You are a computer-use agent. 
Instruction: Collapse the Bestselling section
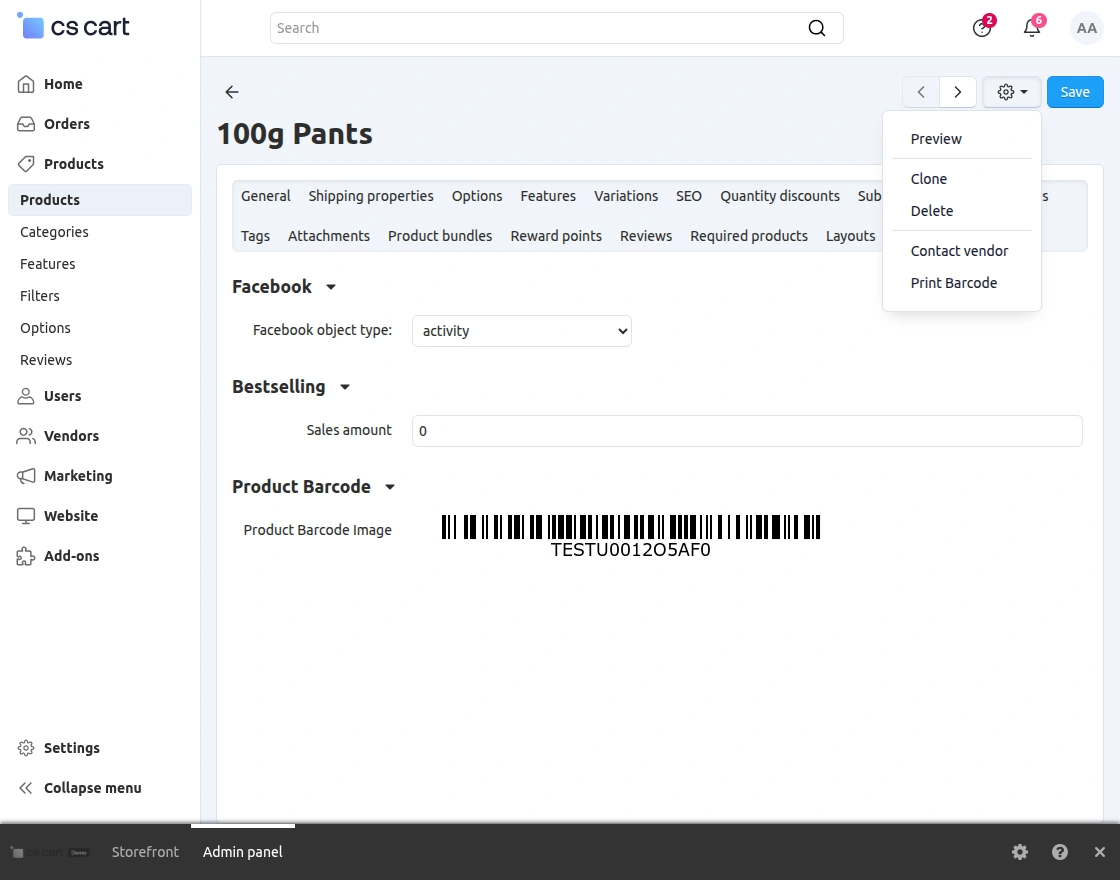click(291, 387)
